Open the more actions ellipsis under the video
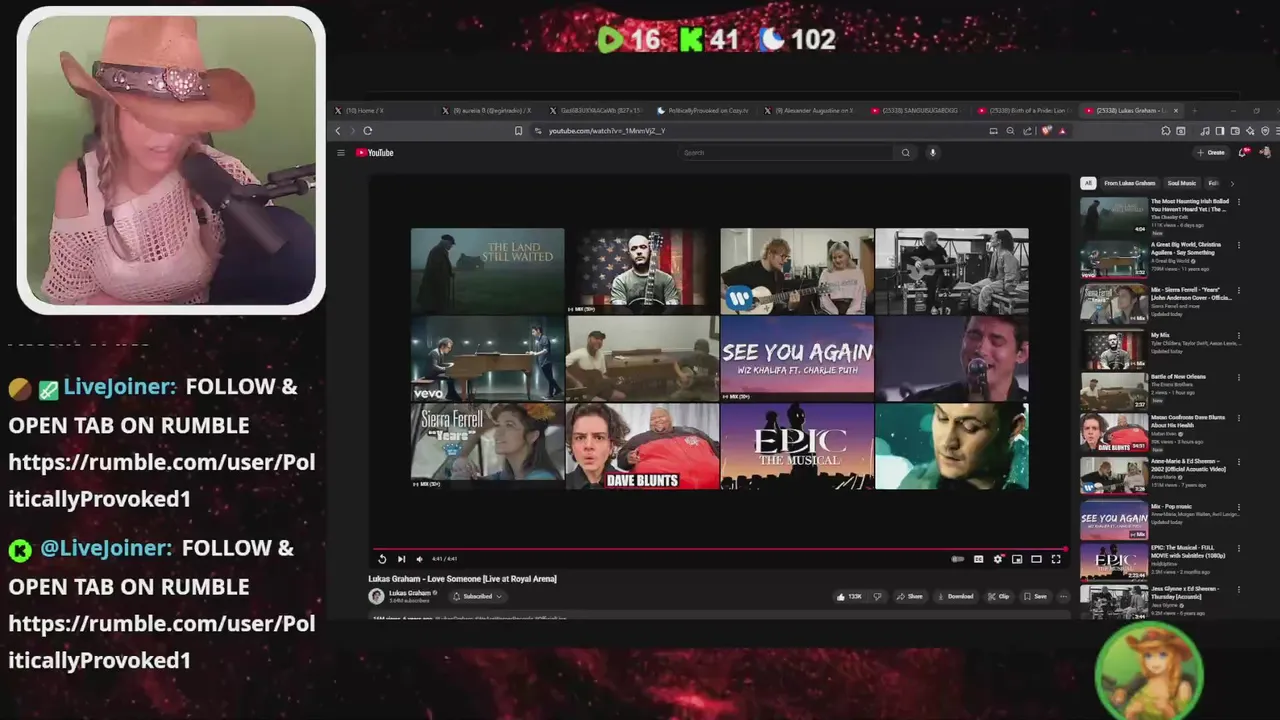This screenshot has height=720, width=1280. (x=1063, y=596)
